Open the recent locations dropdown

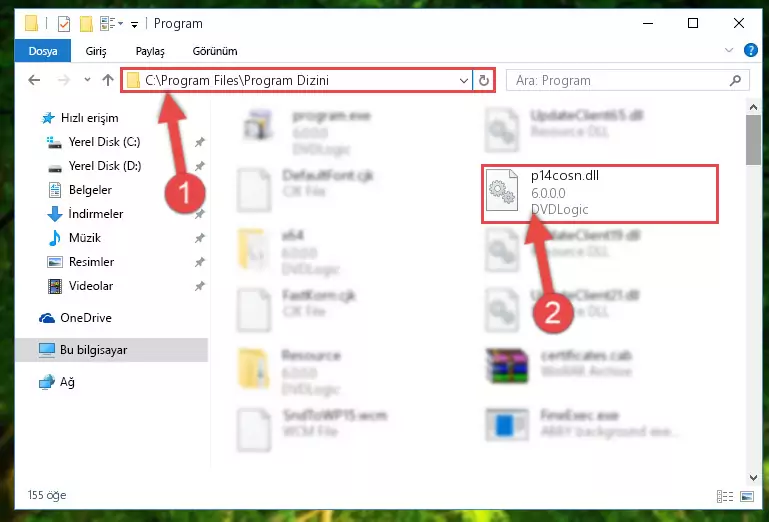pos(87,79)
